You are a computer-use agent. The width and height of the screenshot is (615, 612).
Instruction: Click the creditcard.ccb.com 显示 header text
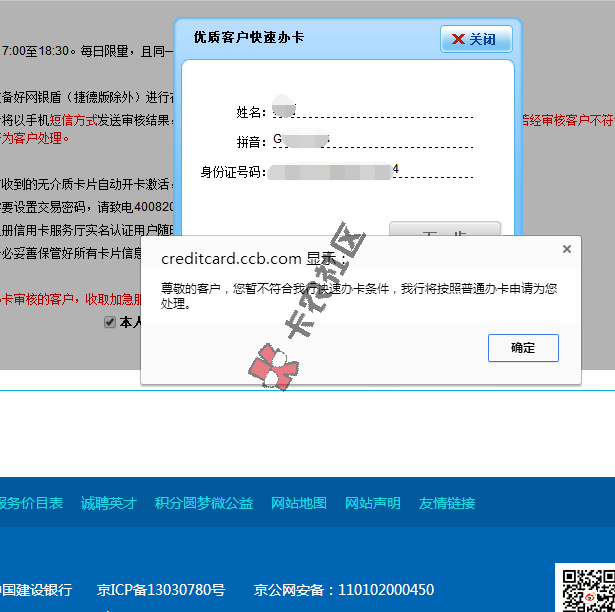pyautogui.click(x=253, y=259)
